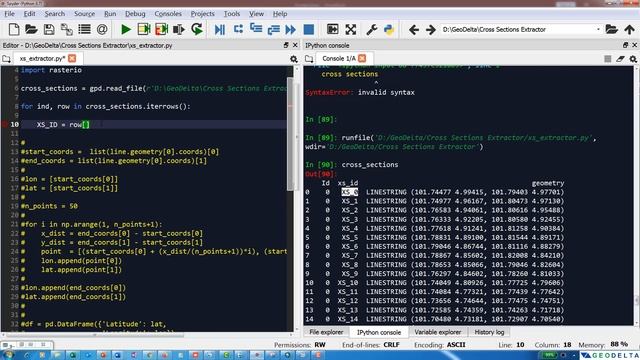Screen dimensions: 640x360
Task: Open the Run menu
Action: click(x=110, y=14)
